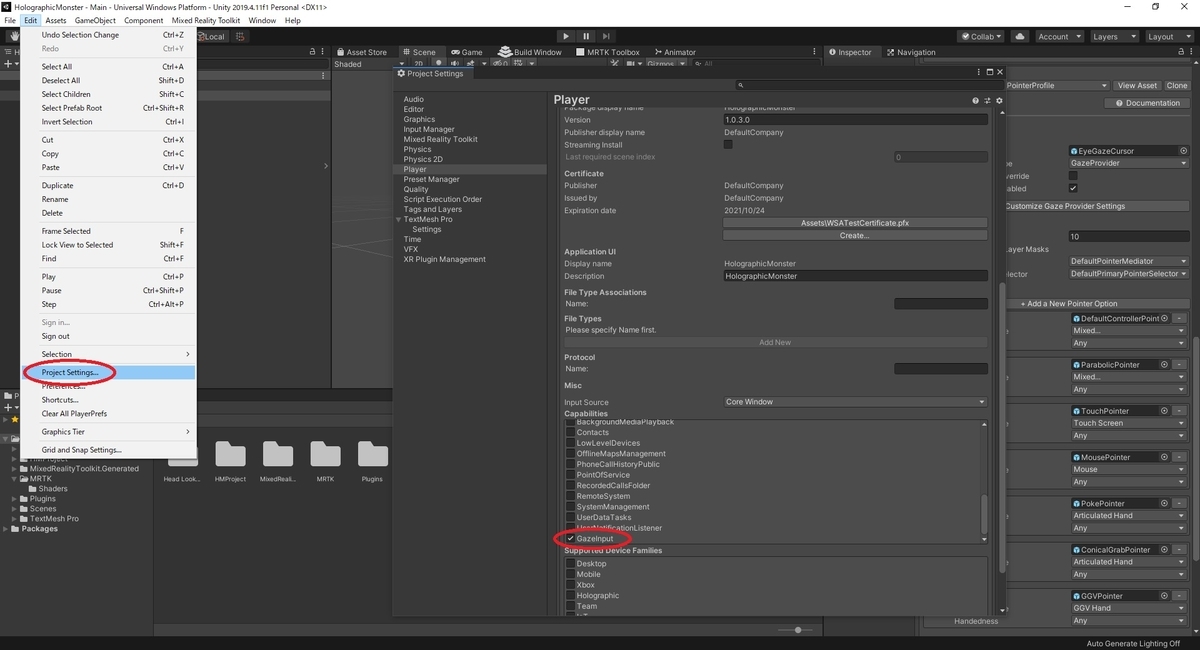Switch to the Animator tab
Screen dimensions: 1200x650
pos(675,52)
